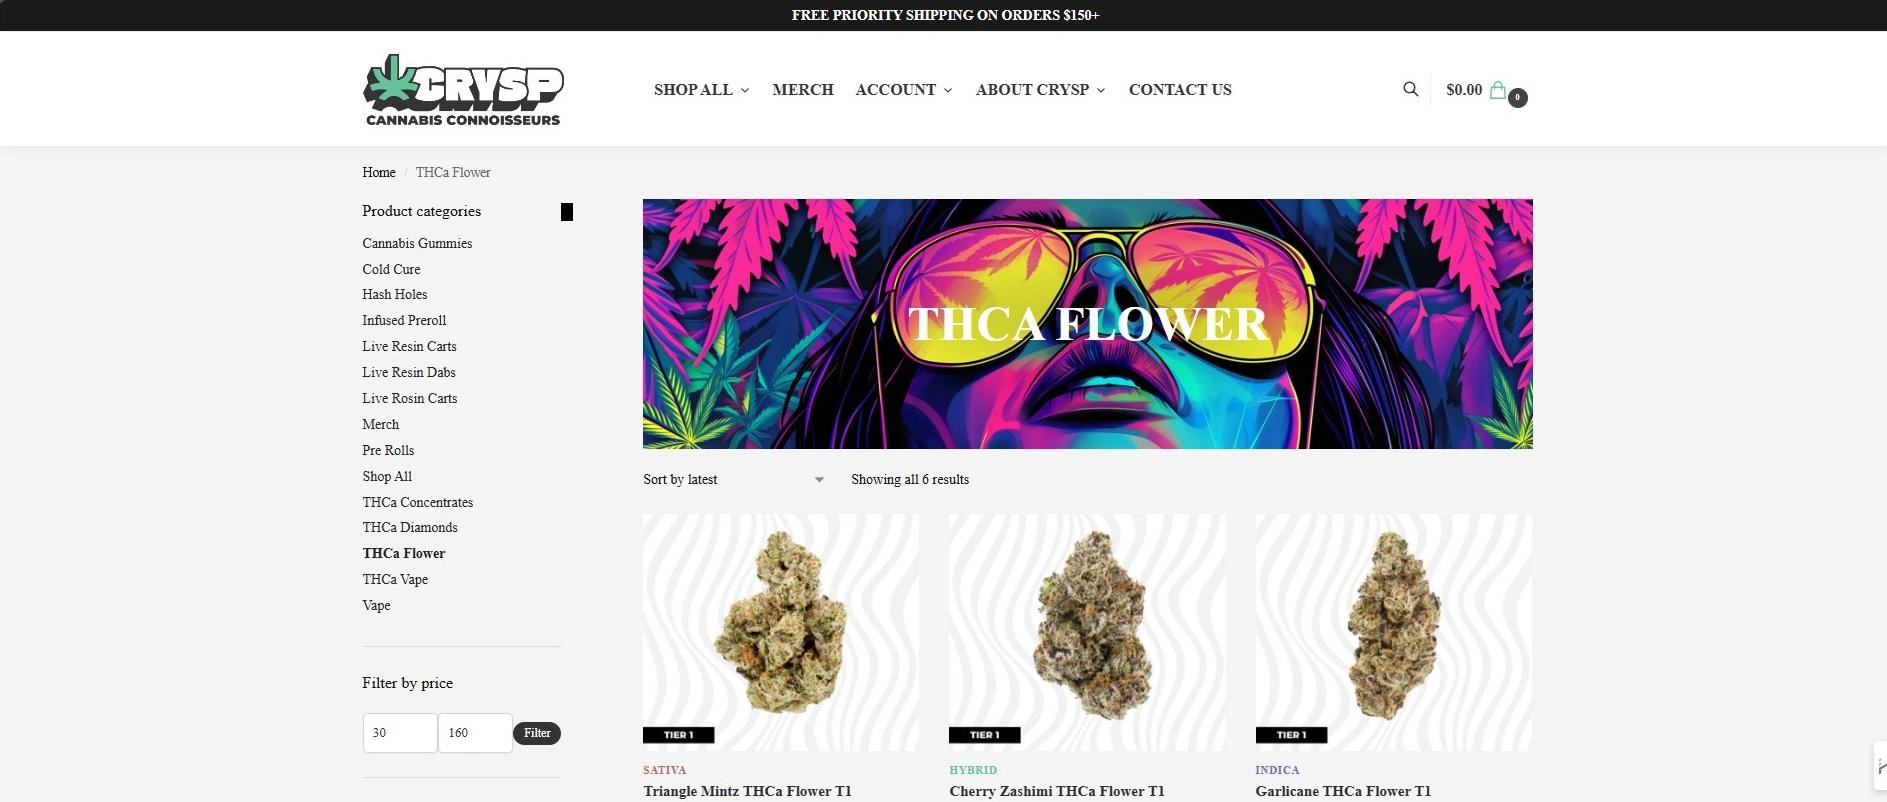Toggle the Product categories black square
Viewport: 1887px width, 802px height.
pos(567,212)
